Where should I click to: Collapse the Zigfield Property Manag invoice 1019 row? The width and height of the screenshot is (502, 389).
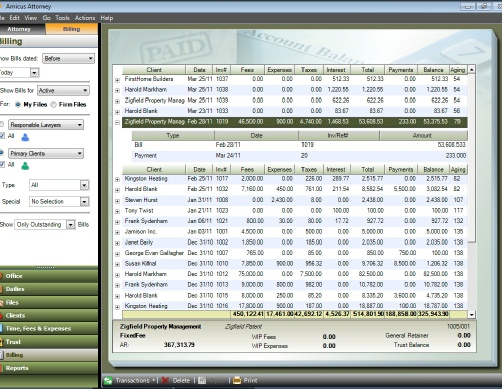(117, 122)
